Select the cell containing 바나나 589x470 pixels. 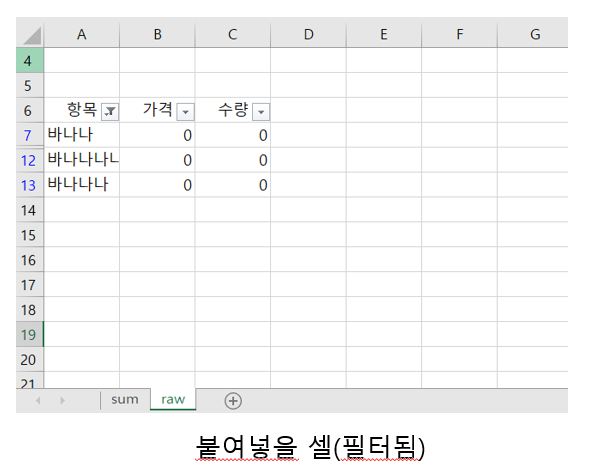[x=82, y=135]
